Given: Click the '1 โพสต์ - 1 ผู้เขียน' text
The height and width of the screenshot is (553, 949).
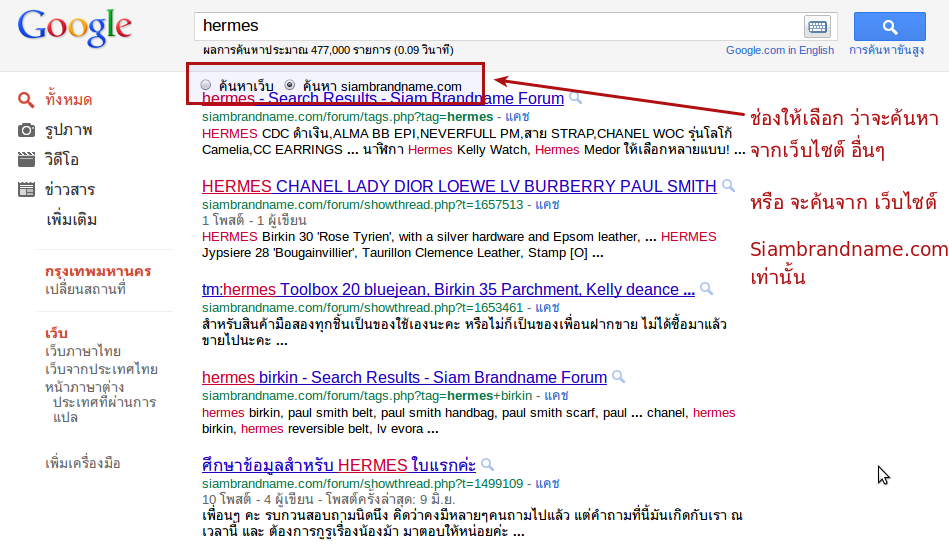Looking at the screenshot, I should coord(254,220).
